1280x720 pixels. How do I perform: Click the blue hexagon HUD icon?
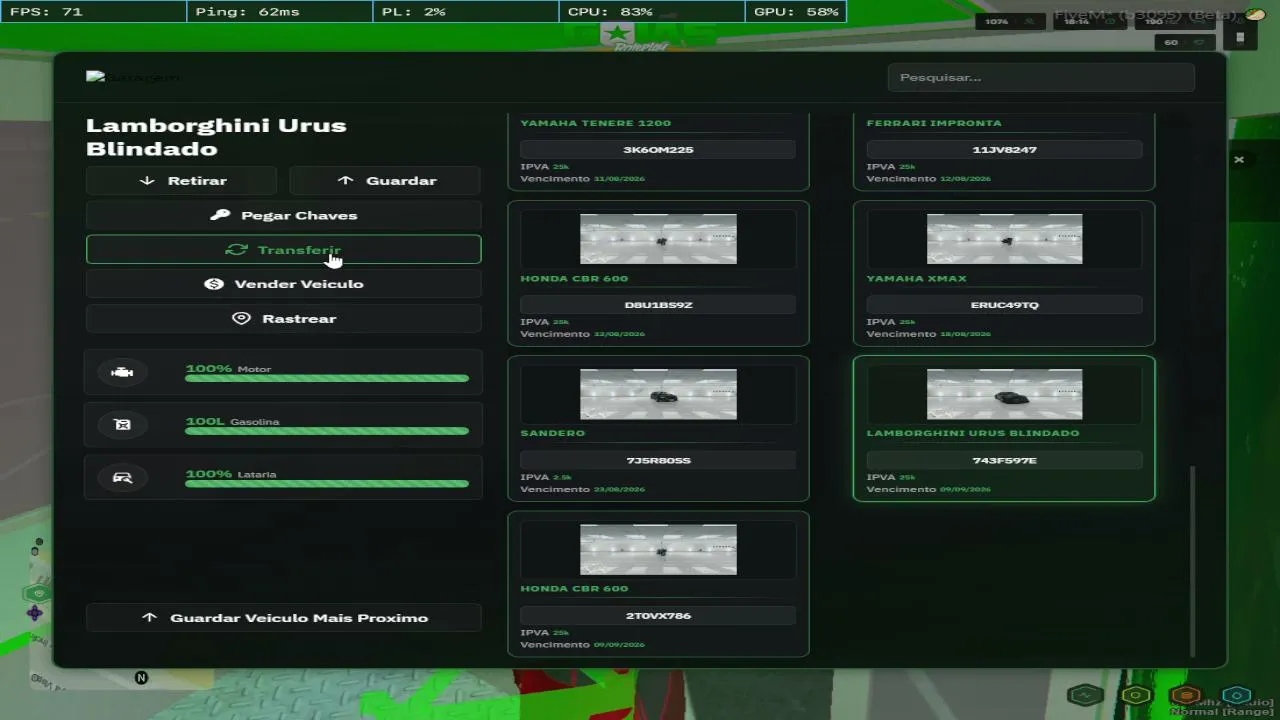(1237, 695)
